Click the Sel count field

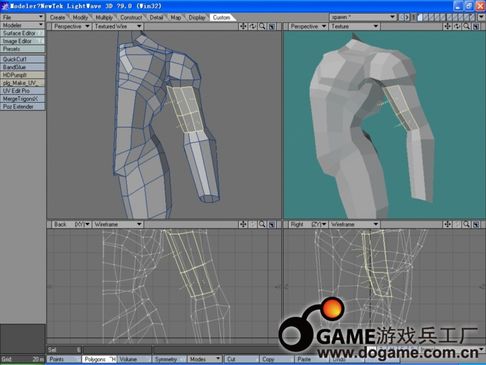tap(64, 350)
